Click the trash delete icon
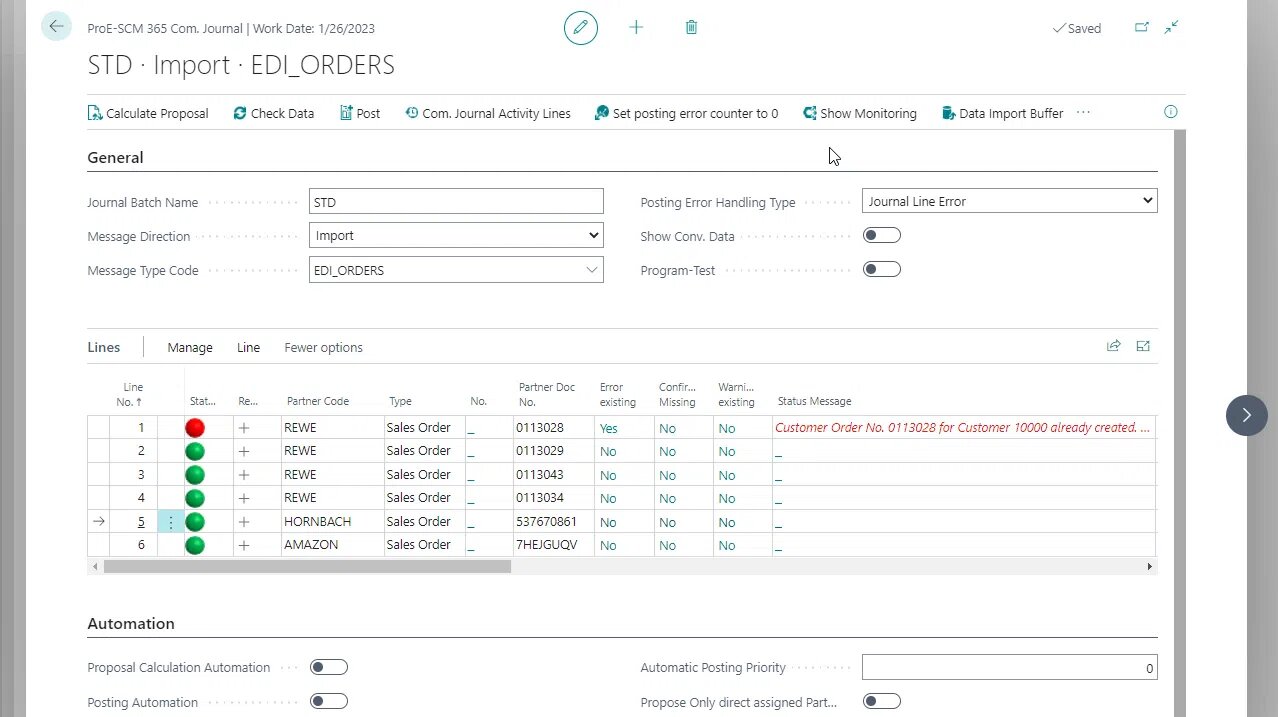The image size is (1278, 717). (x=691, y=28)
